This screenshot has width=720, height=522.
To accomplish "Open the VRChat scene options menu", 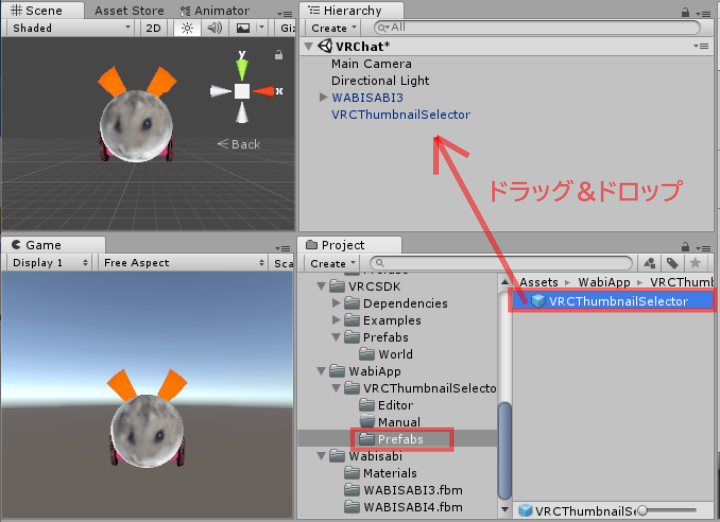I will [x=701, y=46].
